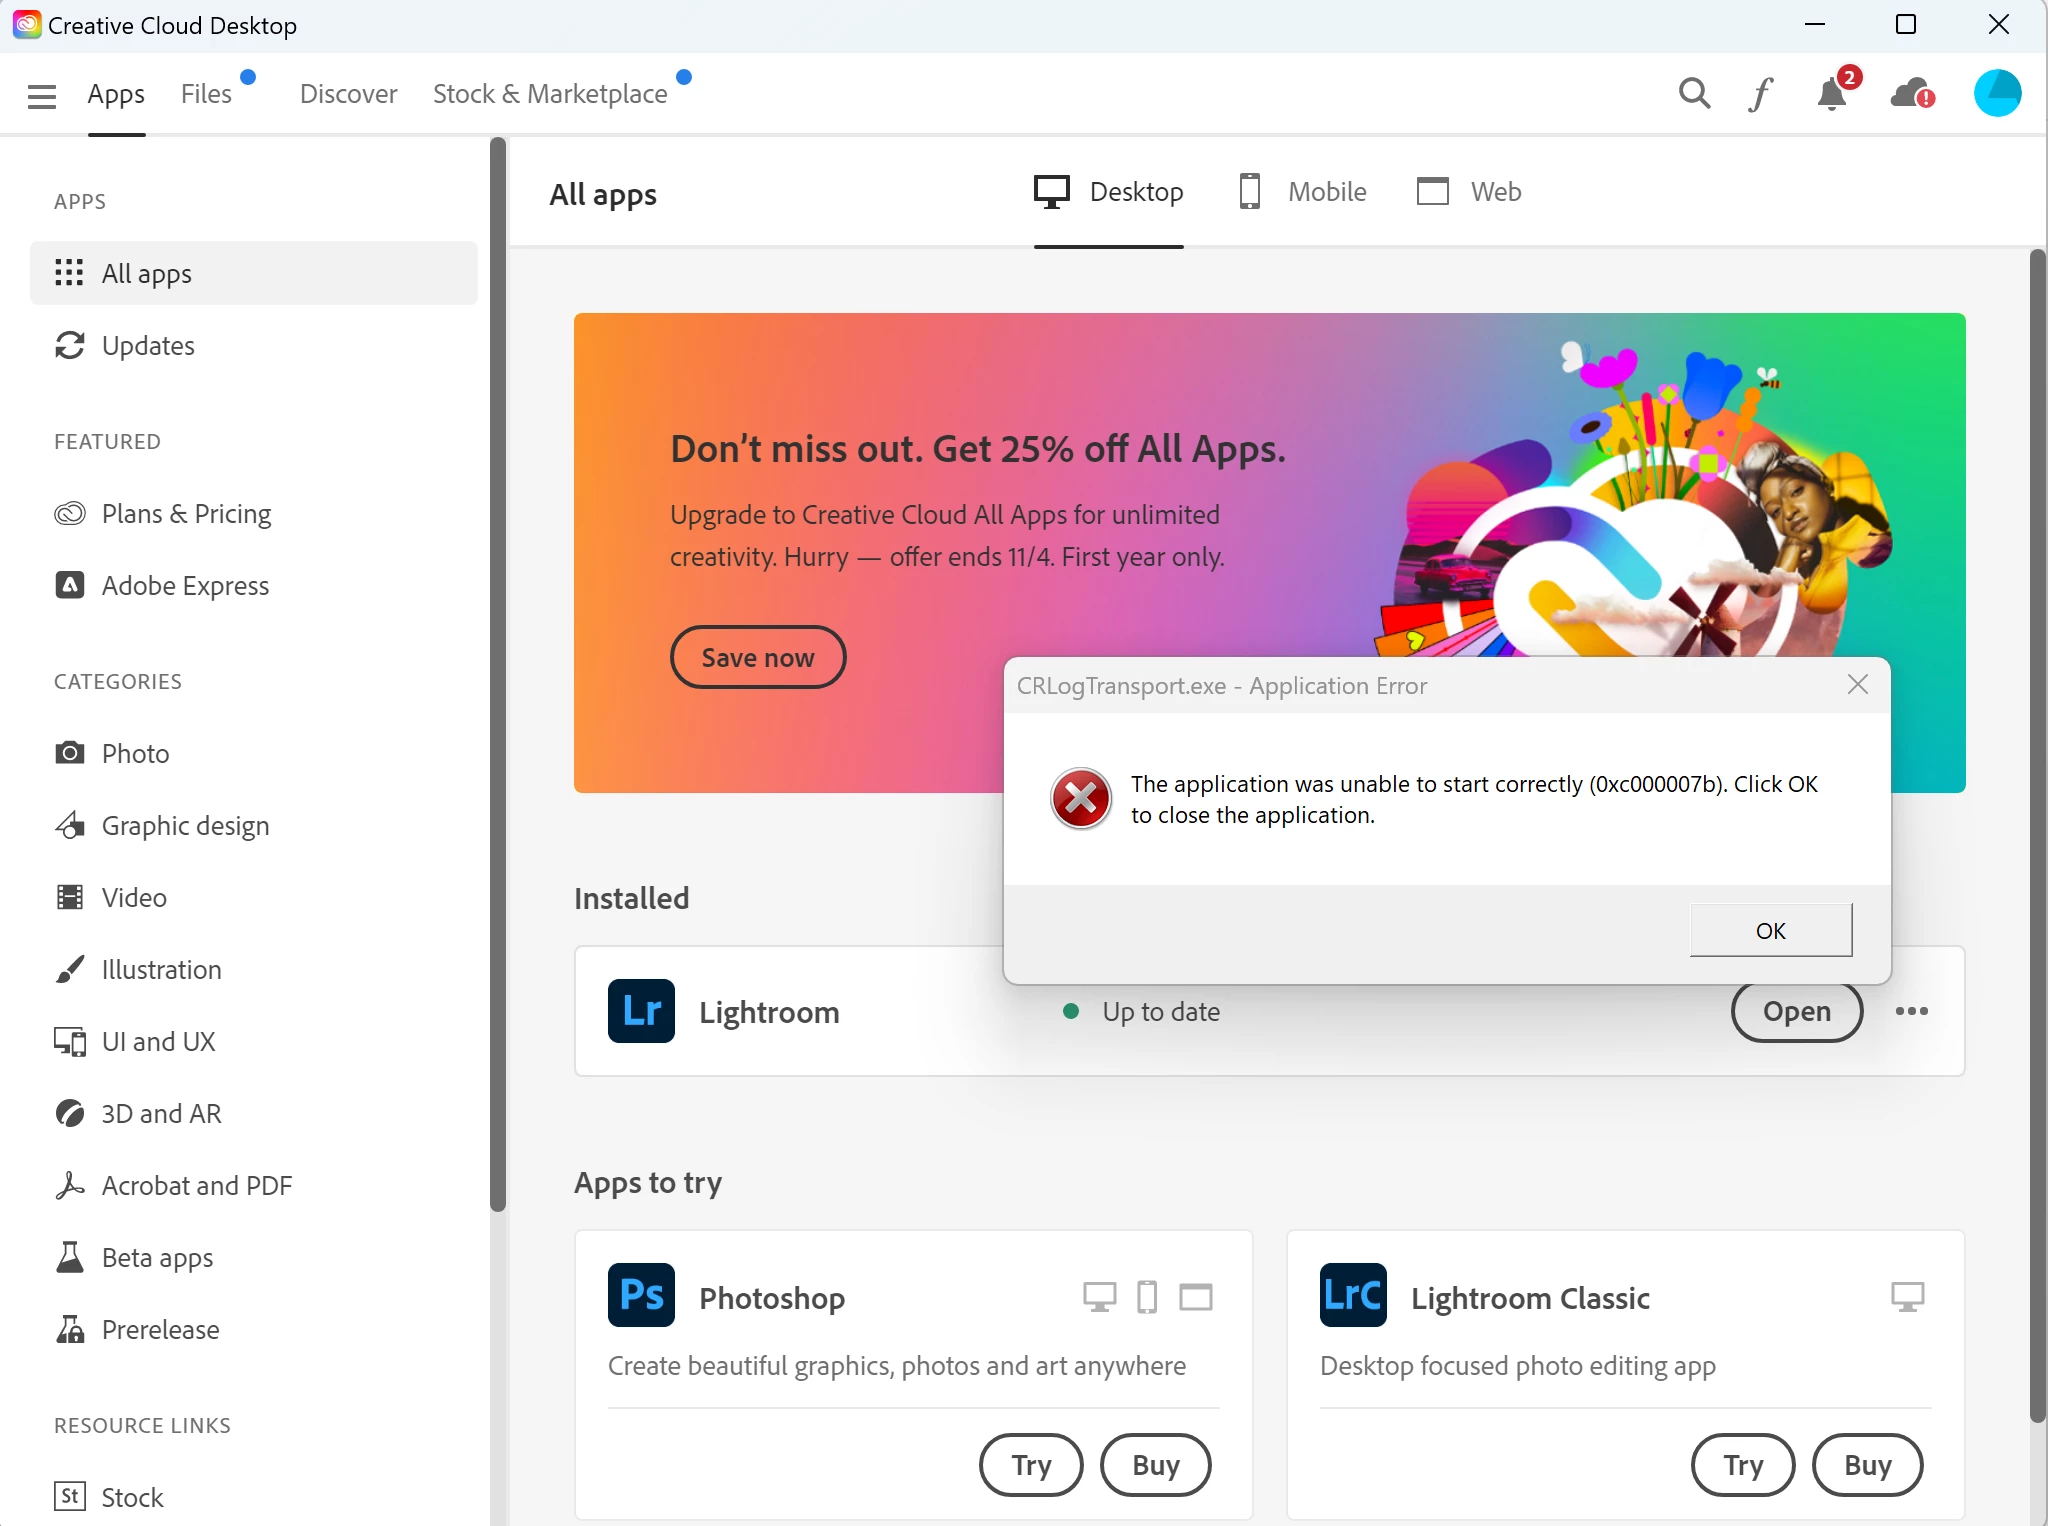Image resolution: width=2048 pixels, height=1526 pixels.
Task: Click the Lightroom Classic LrC icon
Action: coord(1352,1295)
